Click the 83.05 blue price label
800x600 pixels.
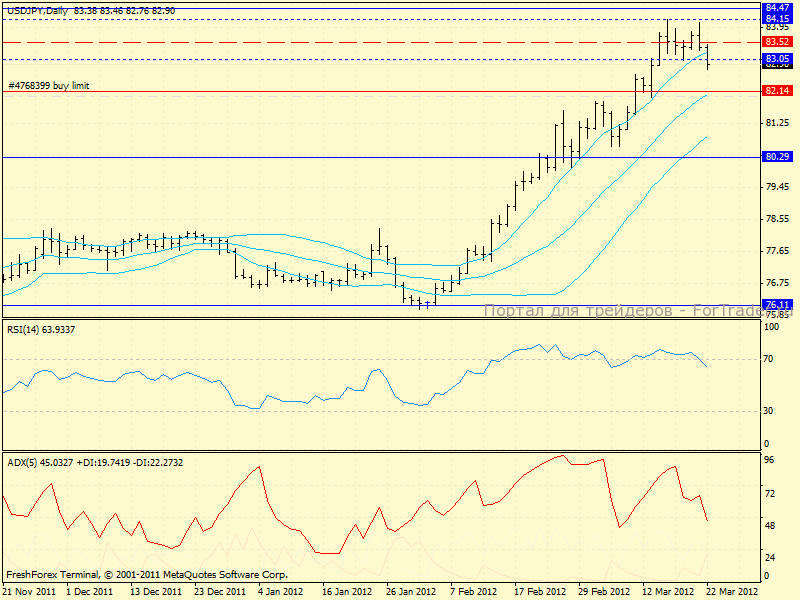tap(777, 59)
